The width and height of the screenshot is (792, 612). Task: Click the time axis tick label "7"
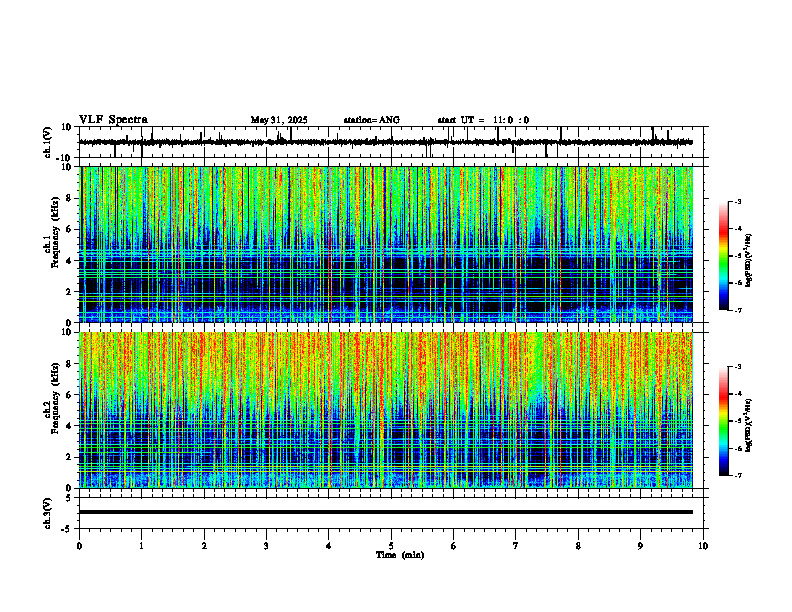click(x=516, y=546)
